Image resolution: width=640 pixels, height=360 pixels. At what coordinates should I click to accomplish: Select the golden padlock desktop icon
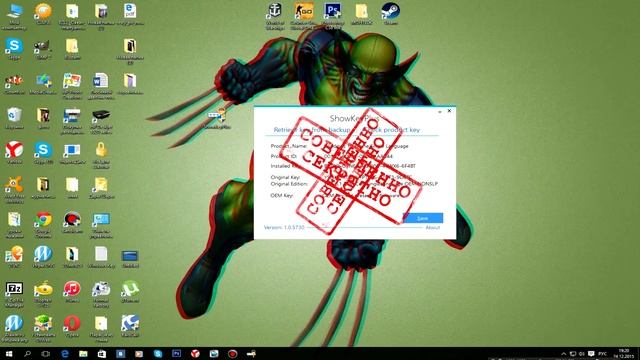point(101,155)
